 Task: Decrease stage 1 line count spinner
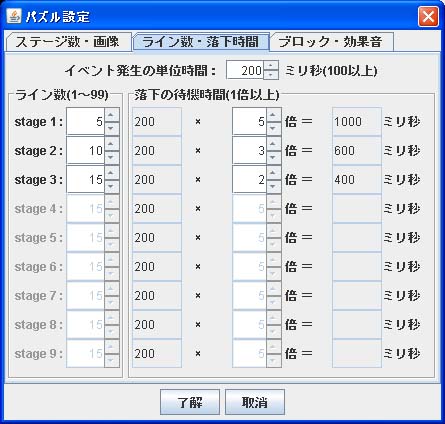coord(112,128)
